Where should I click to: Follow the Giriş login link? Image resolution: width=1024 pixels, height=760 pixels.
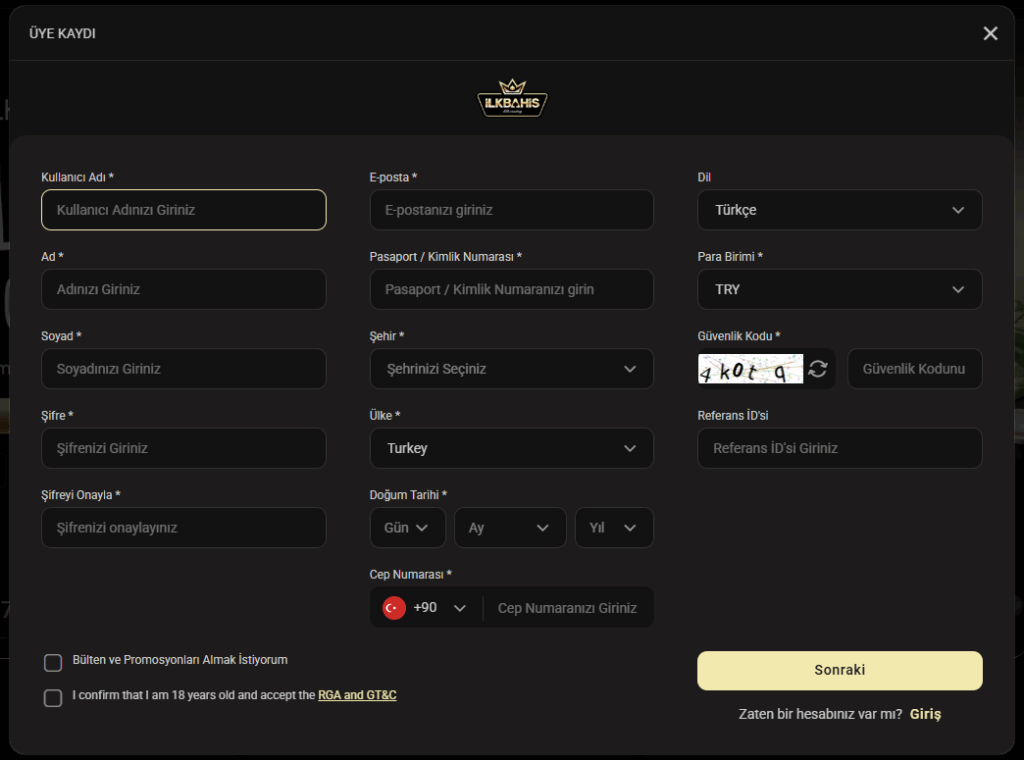point(925,714)
